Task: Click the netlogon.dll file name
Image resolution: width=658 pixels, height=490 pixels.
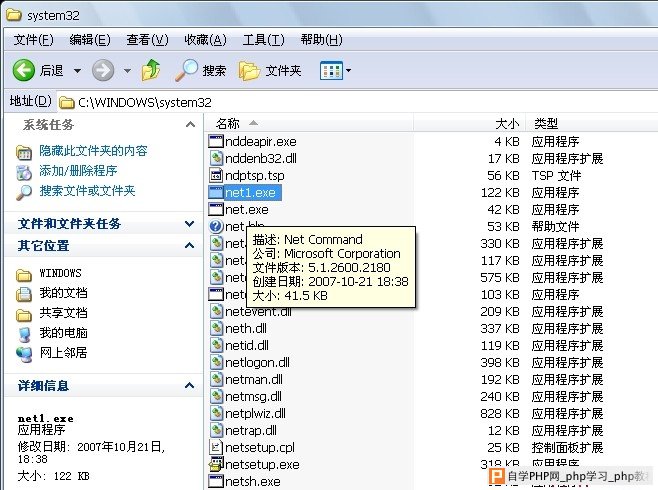Action: click(257, 362)
